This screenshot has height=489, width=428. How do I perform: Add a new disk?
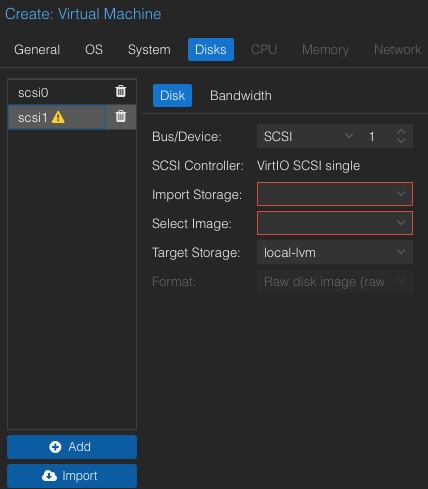point(72,447)
